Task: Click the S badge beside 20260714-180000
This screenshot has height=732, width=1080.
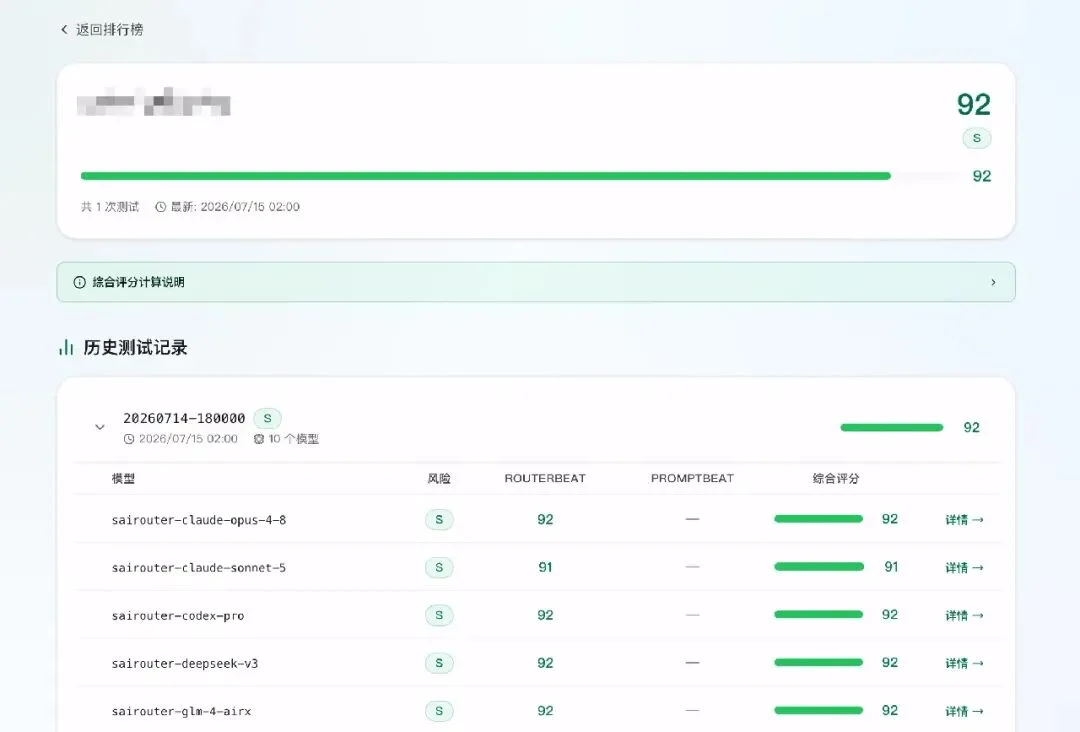Action: (267, 418)
